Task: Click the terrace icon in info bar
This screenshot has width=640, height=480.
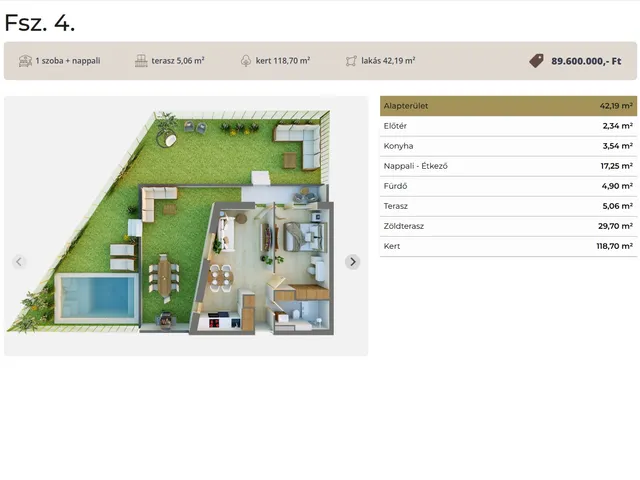Action: (141, 61)
